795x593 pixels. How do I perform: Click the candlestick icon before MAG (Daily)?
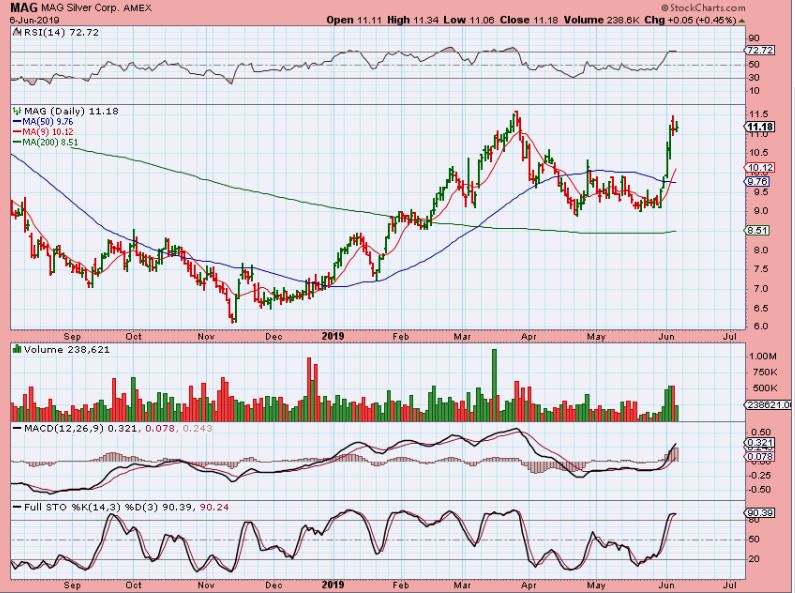click(17, 110)
